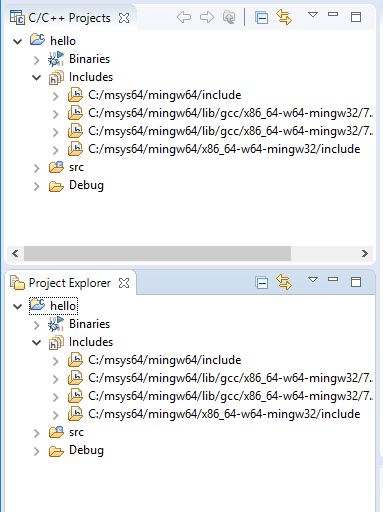Expand src folder in Project Explorer

(x=37, y=433)
